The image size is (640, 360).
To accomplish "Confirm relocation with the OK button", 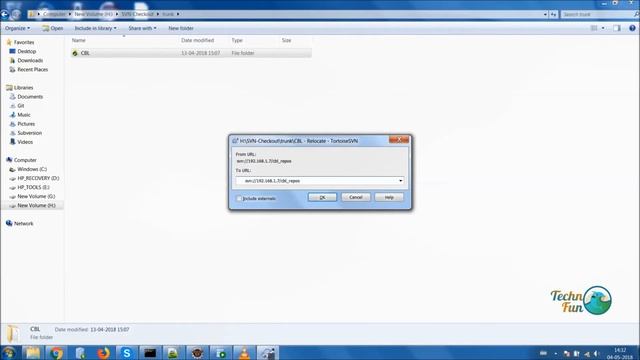I will tap(322, 197).
